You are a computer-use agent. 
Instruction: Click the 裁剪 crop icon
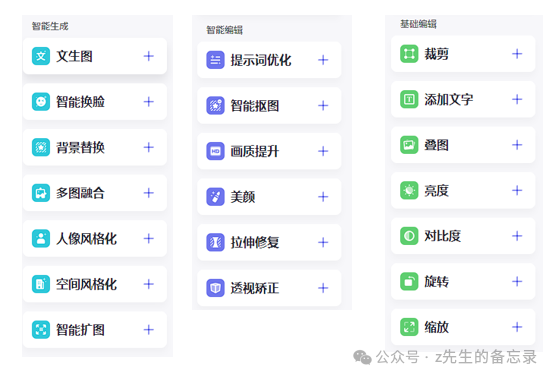click(x=409, y=54)
